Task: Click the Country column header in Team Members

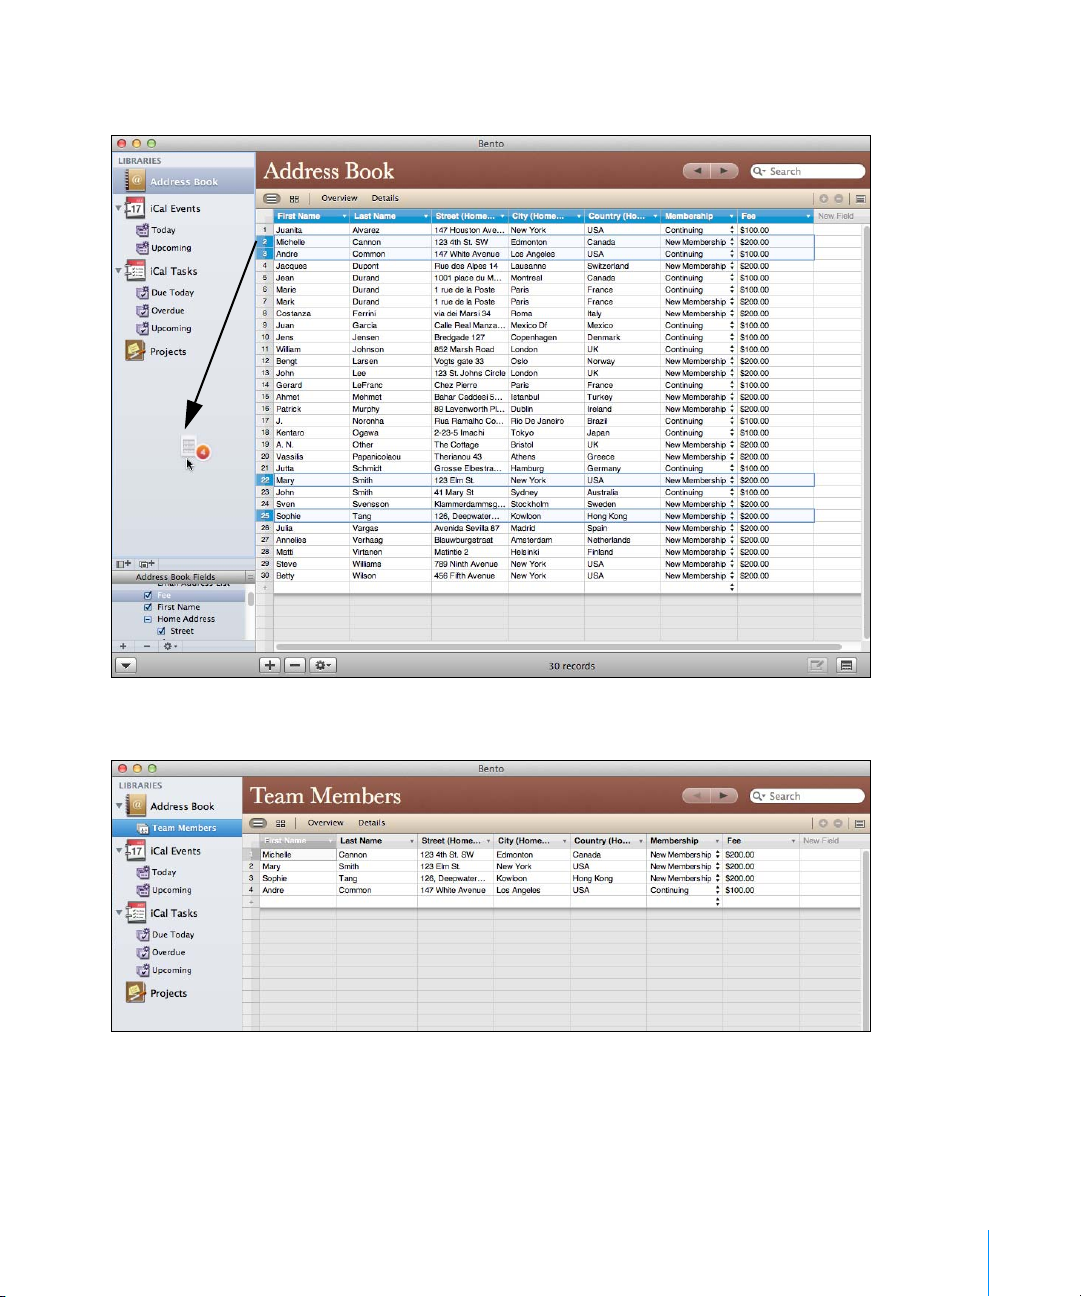Action: [x=608, y=841]
